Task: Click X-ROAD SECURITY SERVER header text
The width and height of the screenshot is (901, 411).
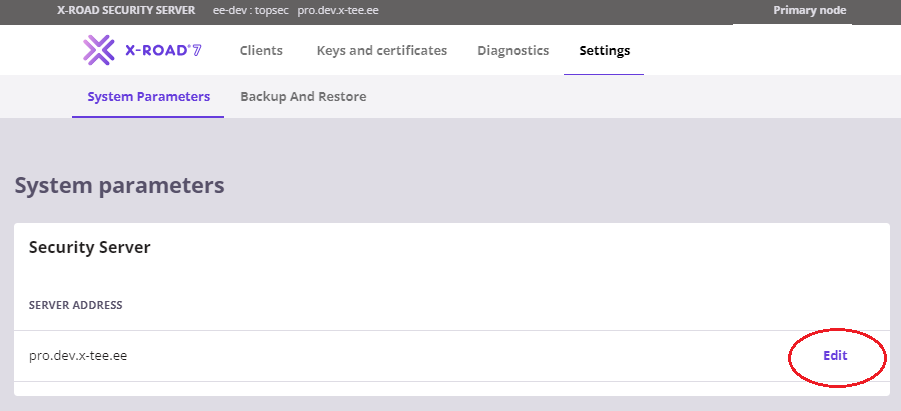Action: coord(119,11)
